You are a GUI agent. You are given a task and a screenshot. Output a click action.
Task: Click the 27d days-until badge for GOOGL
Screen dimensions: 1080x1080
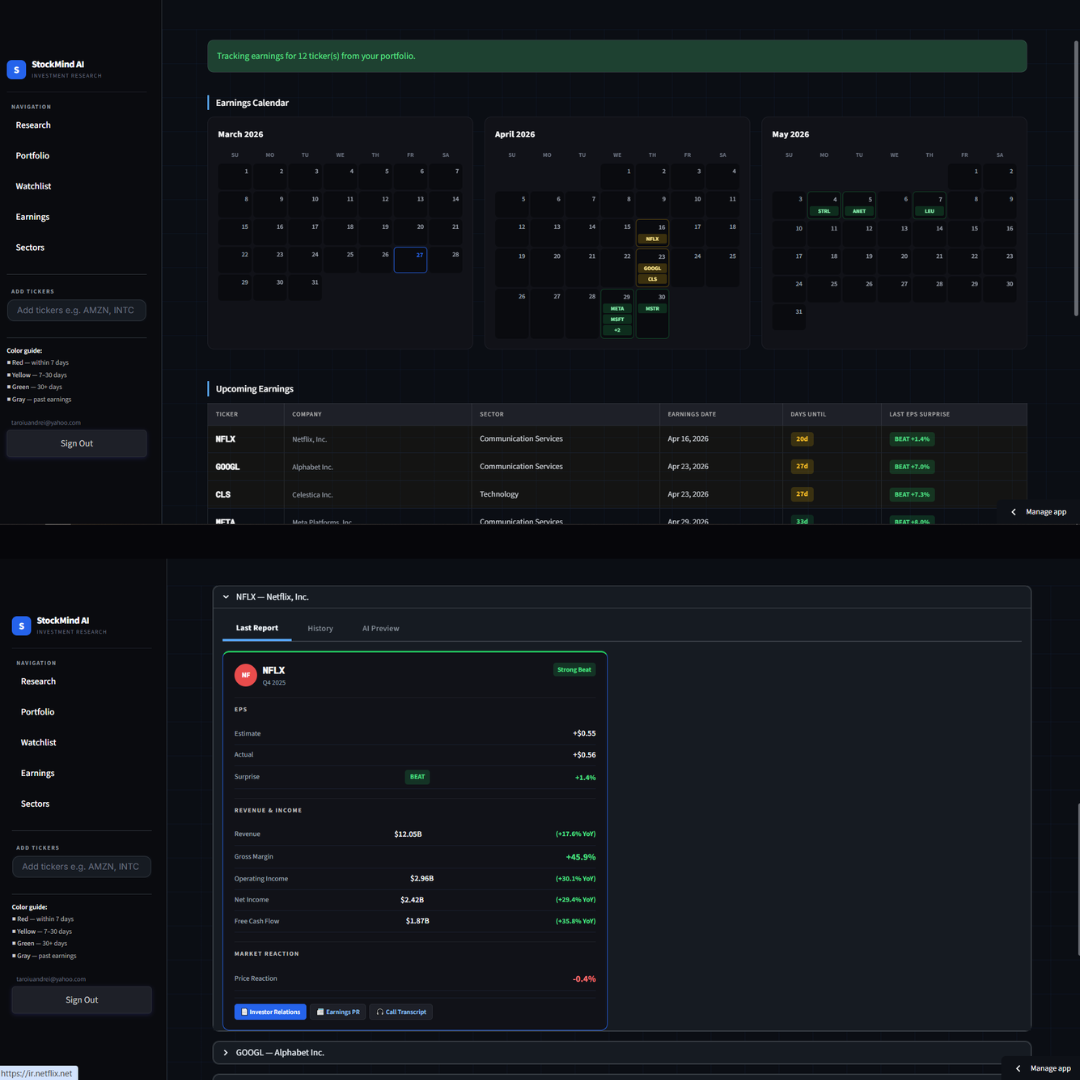pos(801,466)
